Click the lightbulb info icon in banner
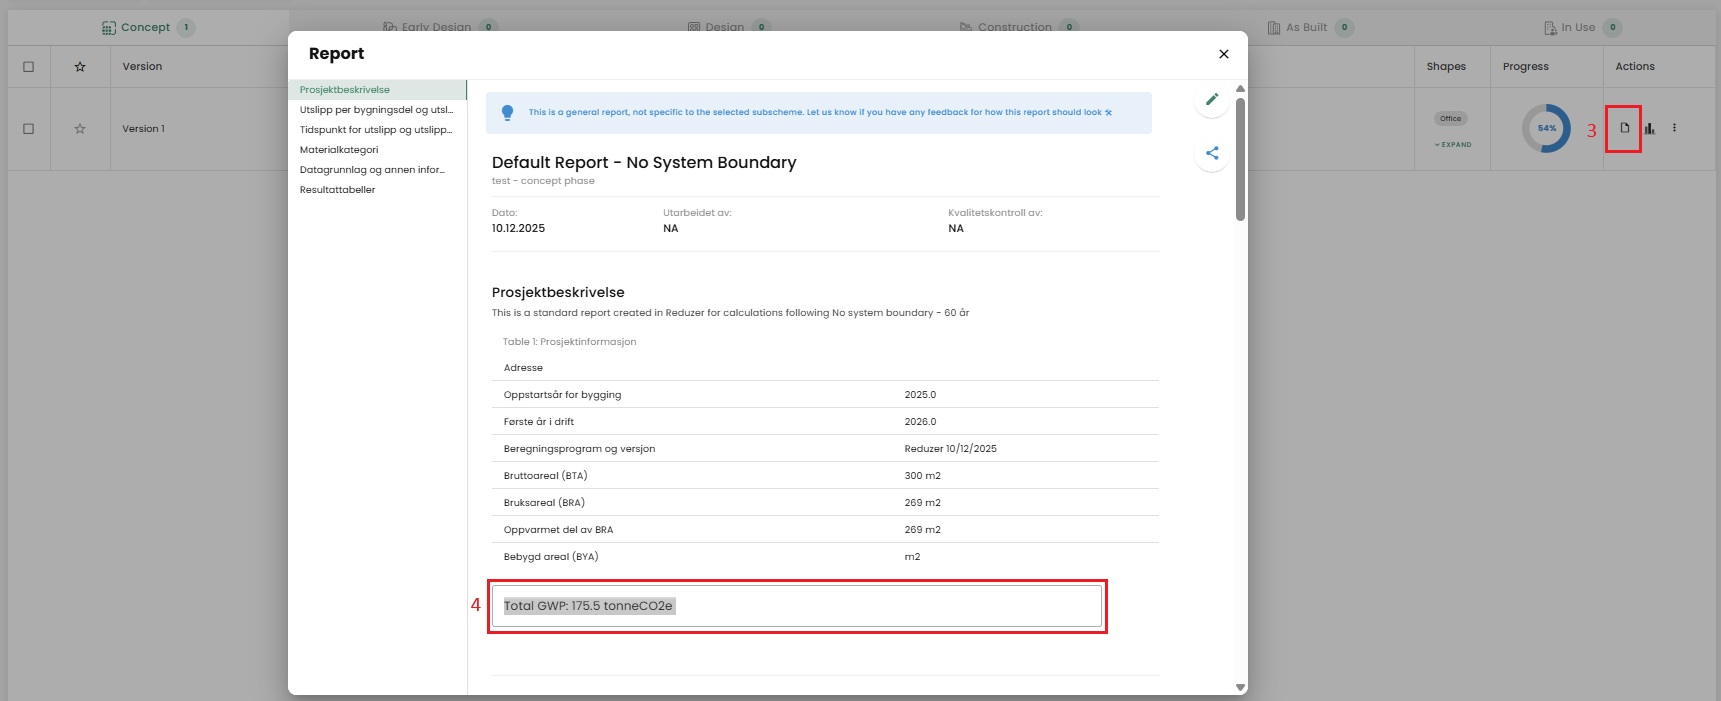The height and width of the screenshot is (701, 1721). pos(507,113)
